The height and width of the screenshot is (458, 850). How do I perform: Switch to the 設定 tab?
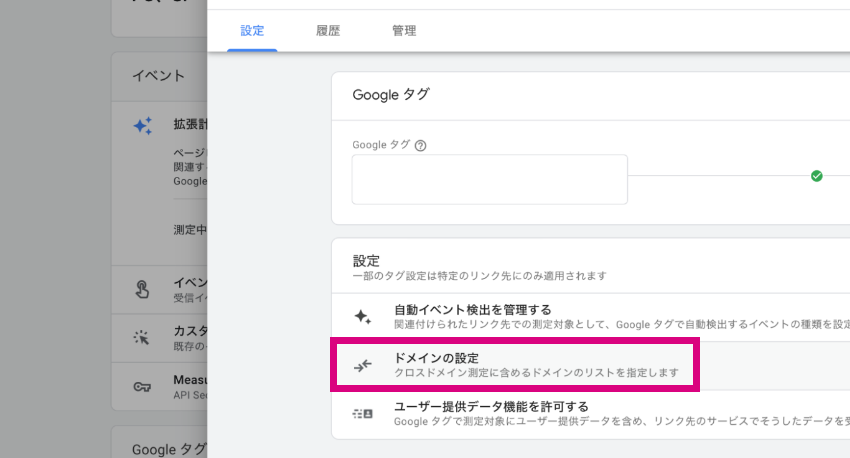[252, 31]
